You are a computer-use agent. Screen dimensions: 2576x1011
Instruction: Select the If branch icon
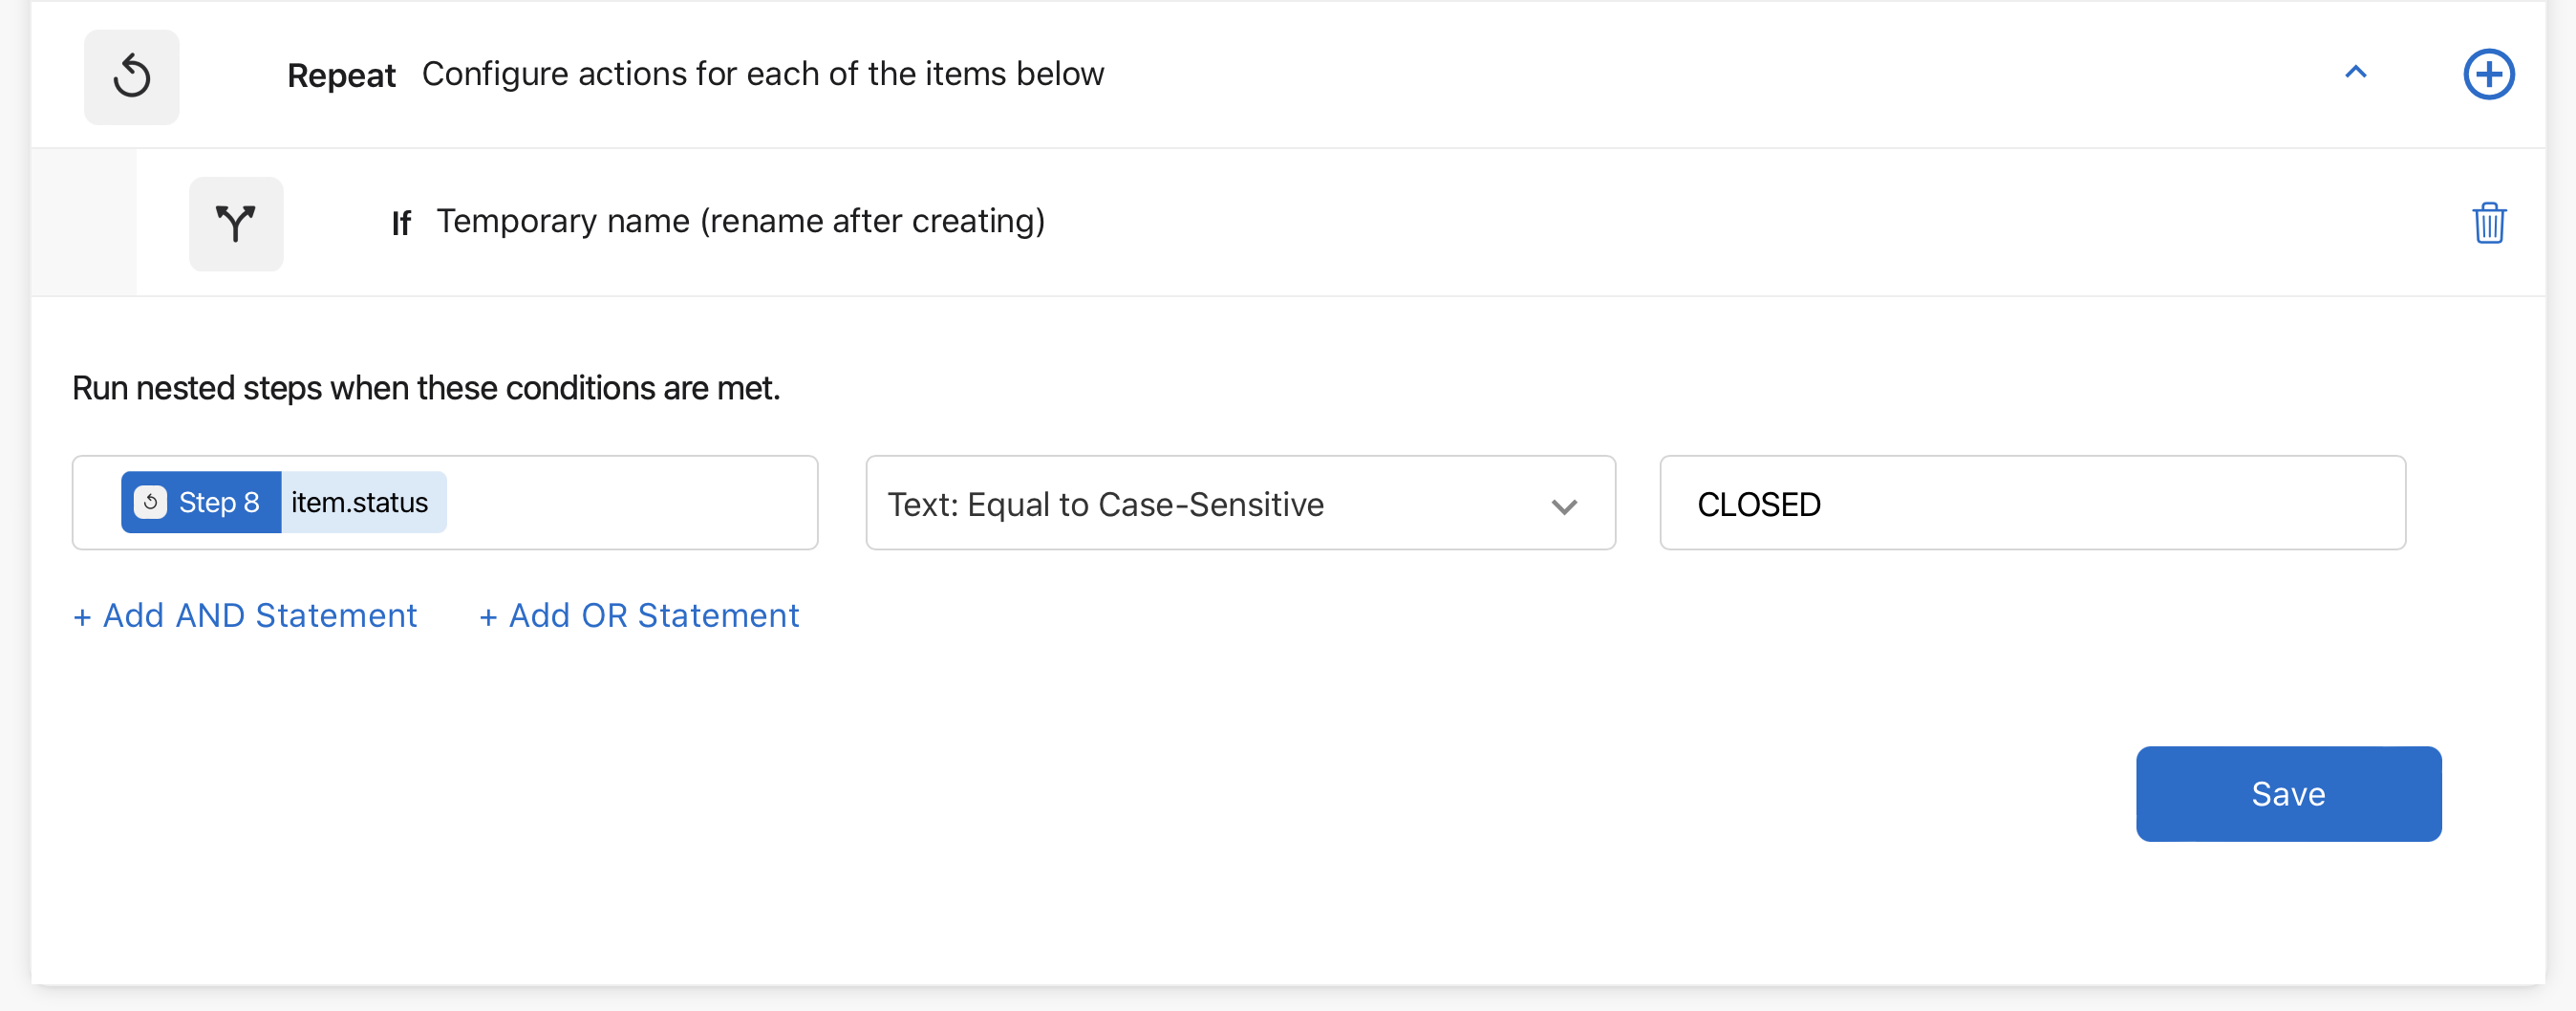pos(236,223)
